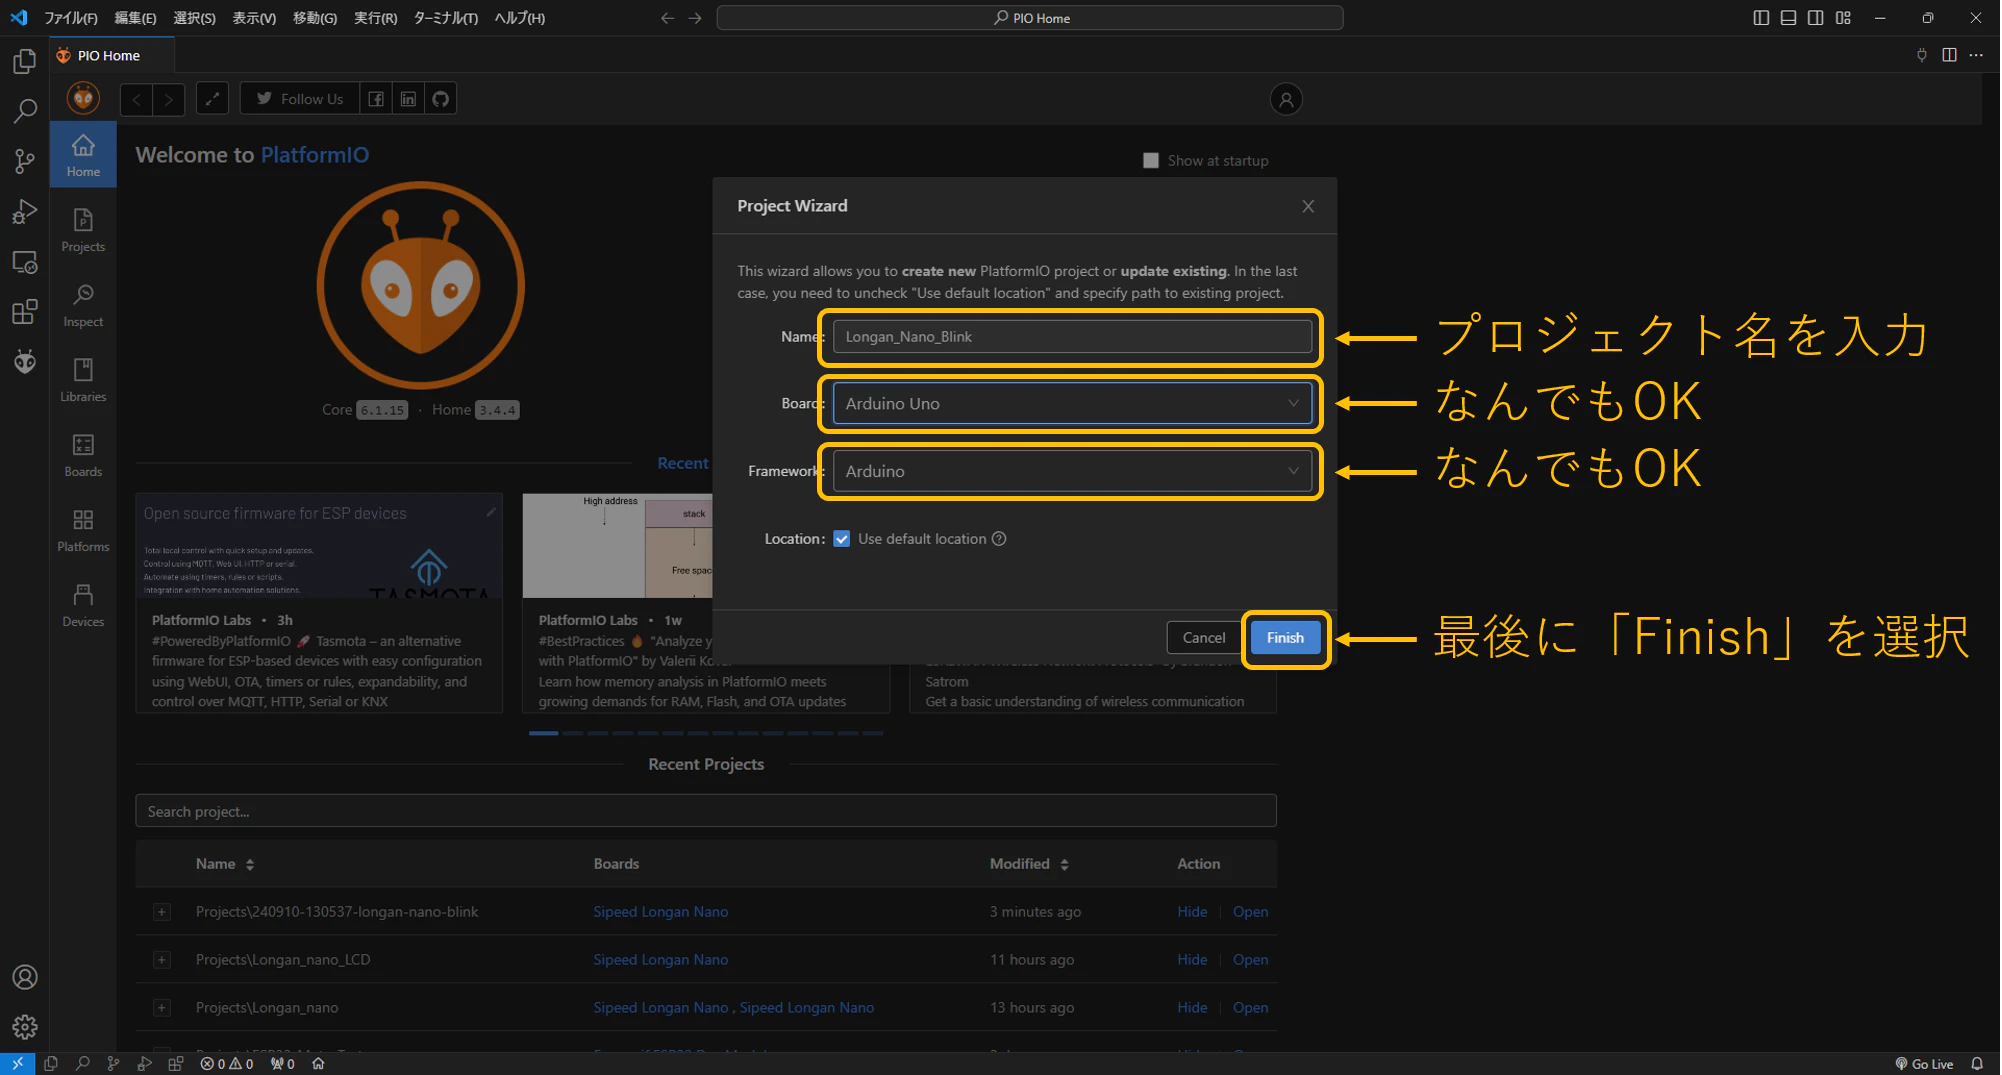Click the Project Wizard Name input field
2002x1075 pixels.
pos(1072,337)
